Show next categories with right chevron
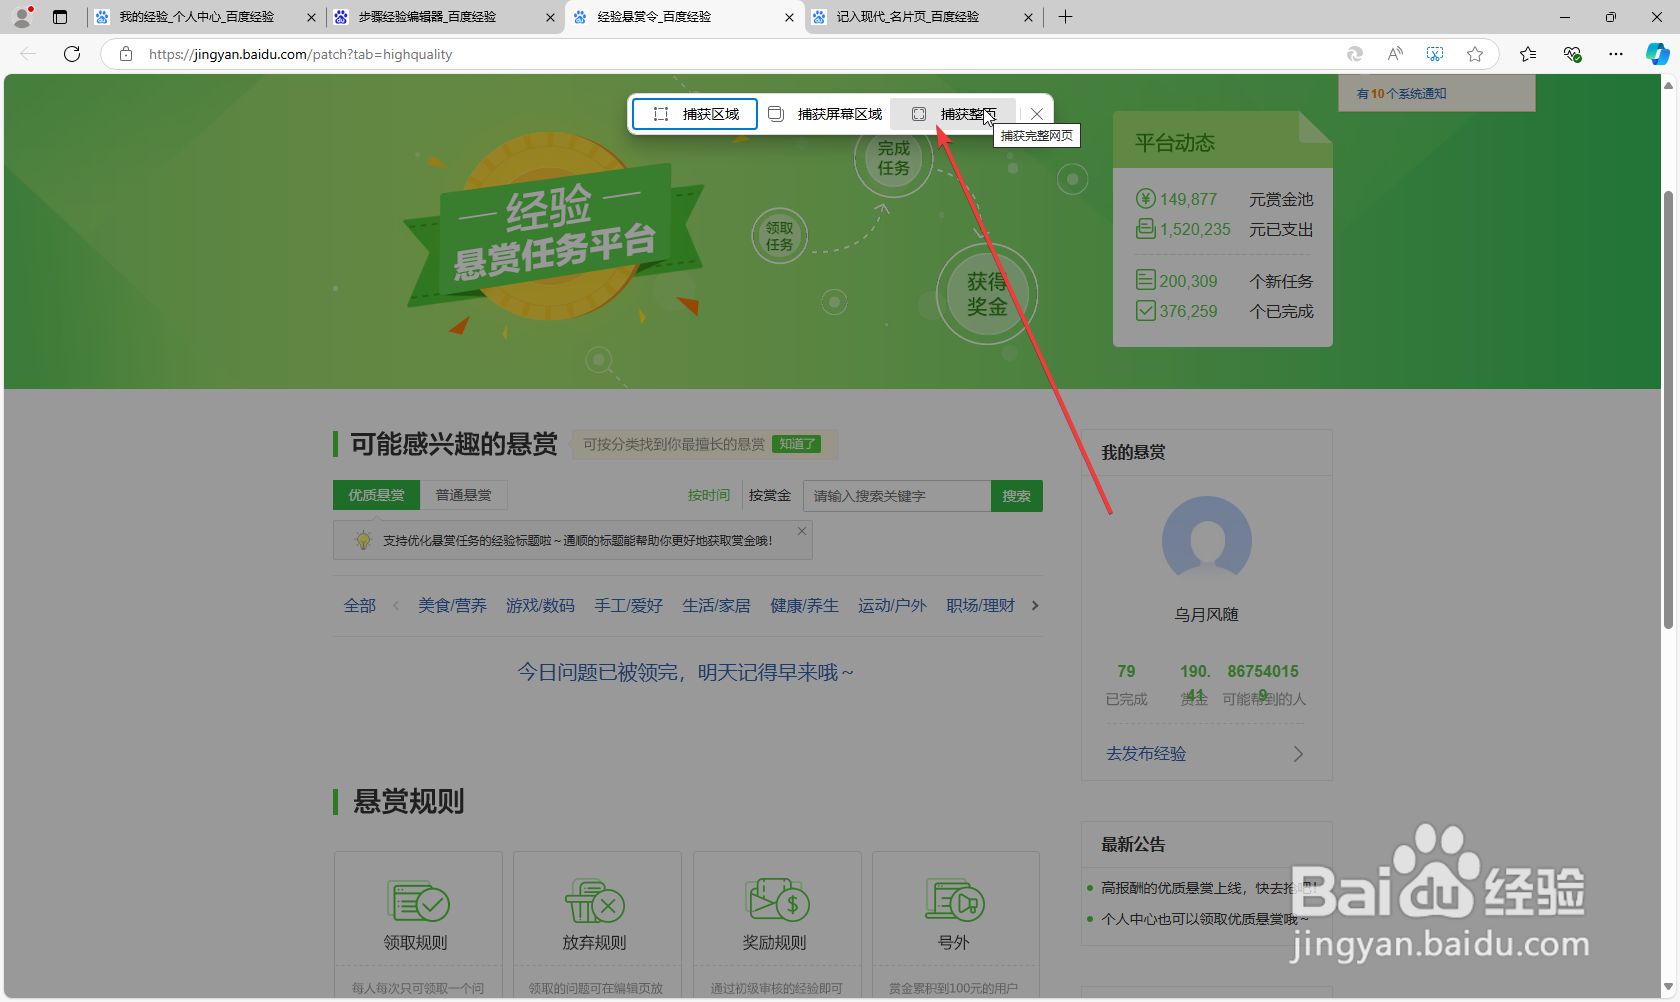1680x1002 pixels. 1035,605
